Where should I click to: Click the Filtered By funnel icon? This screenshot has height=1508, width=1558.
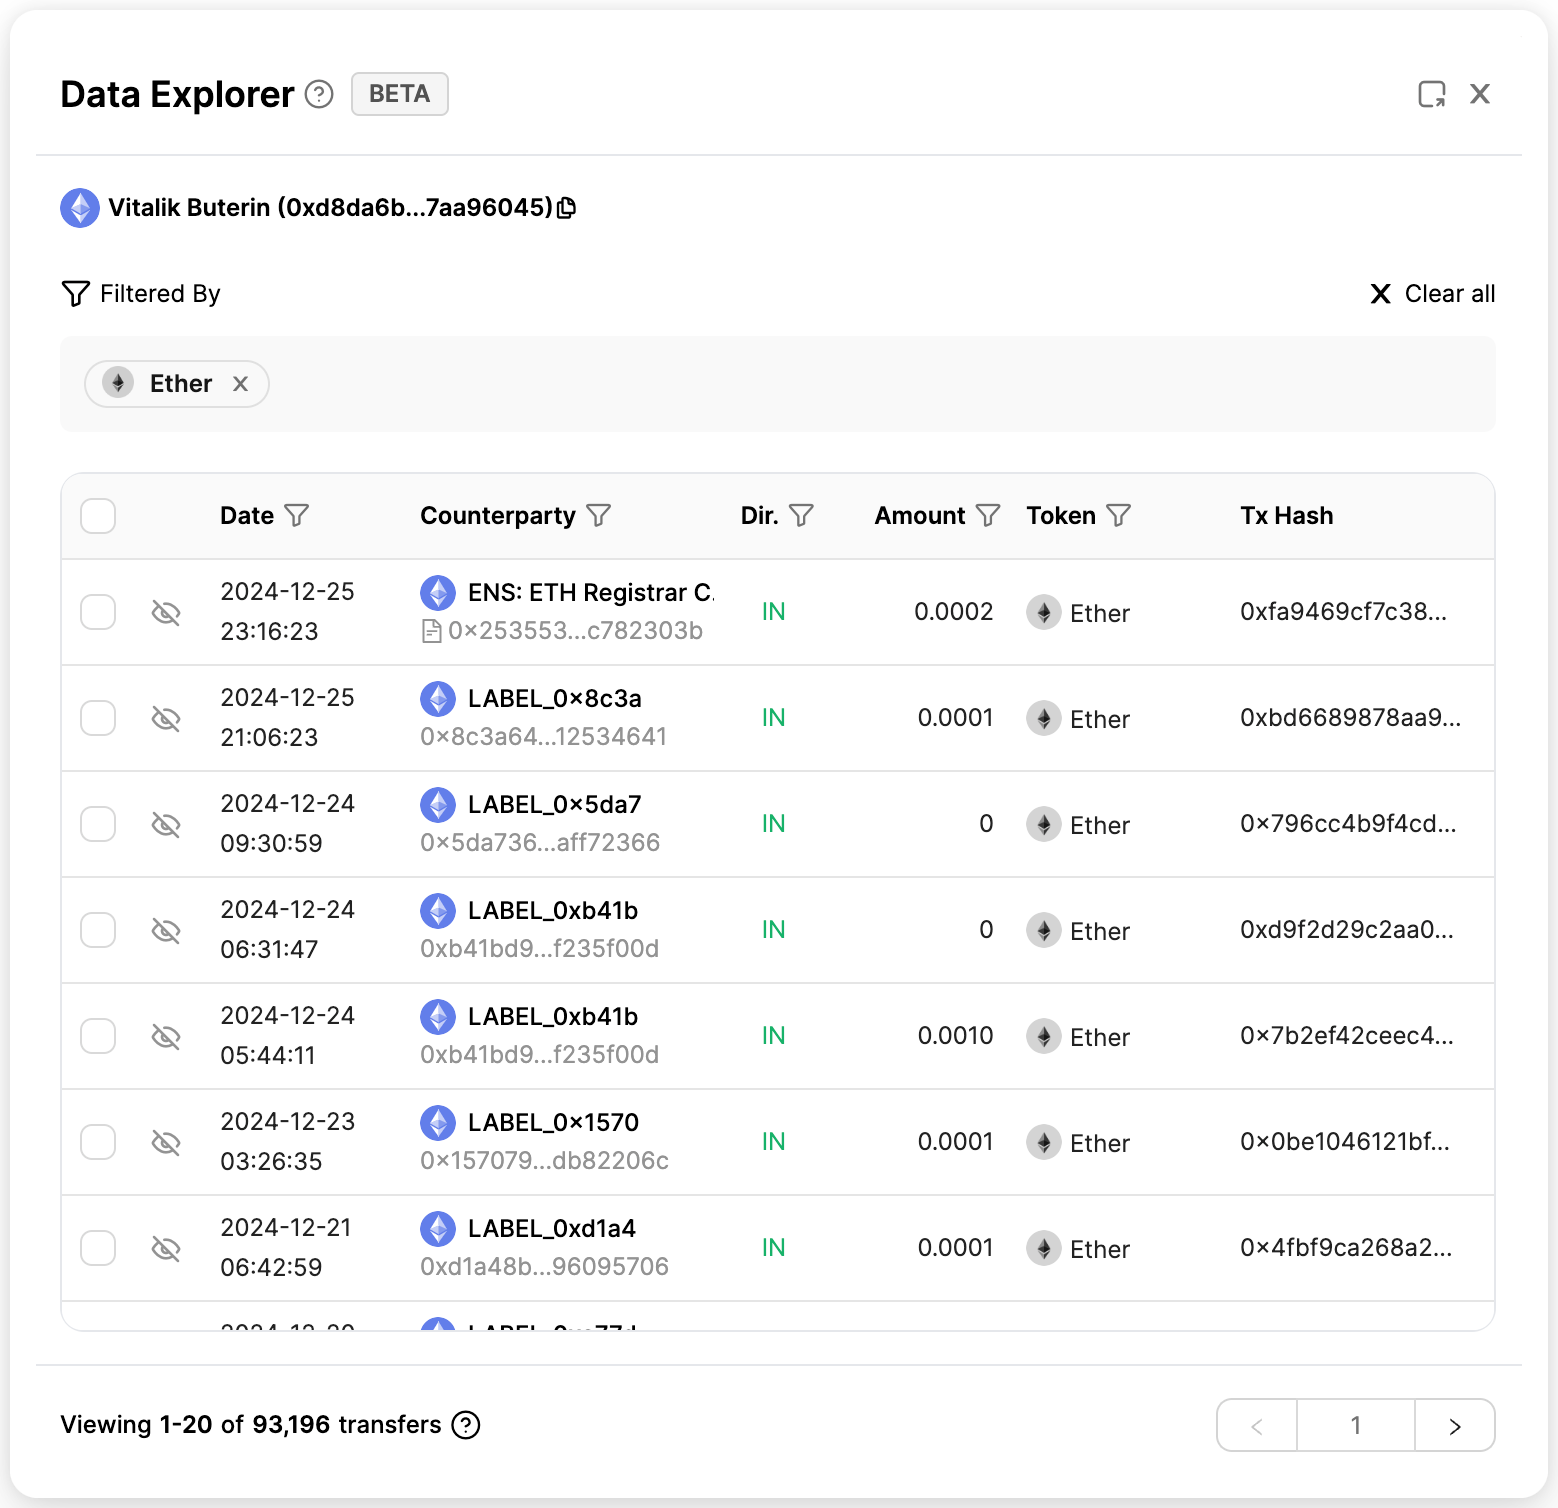pos(76,294)
